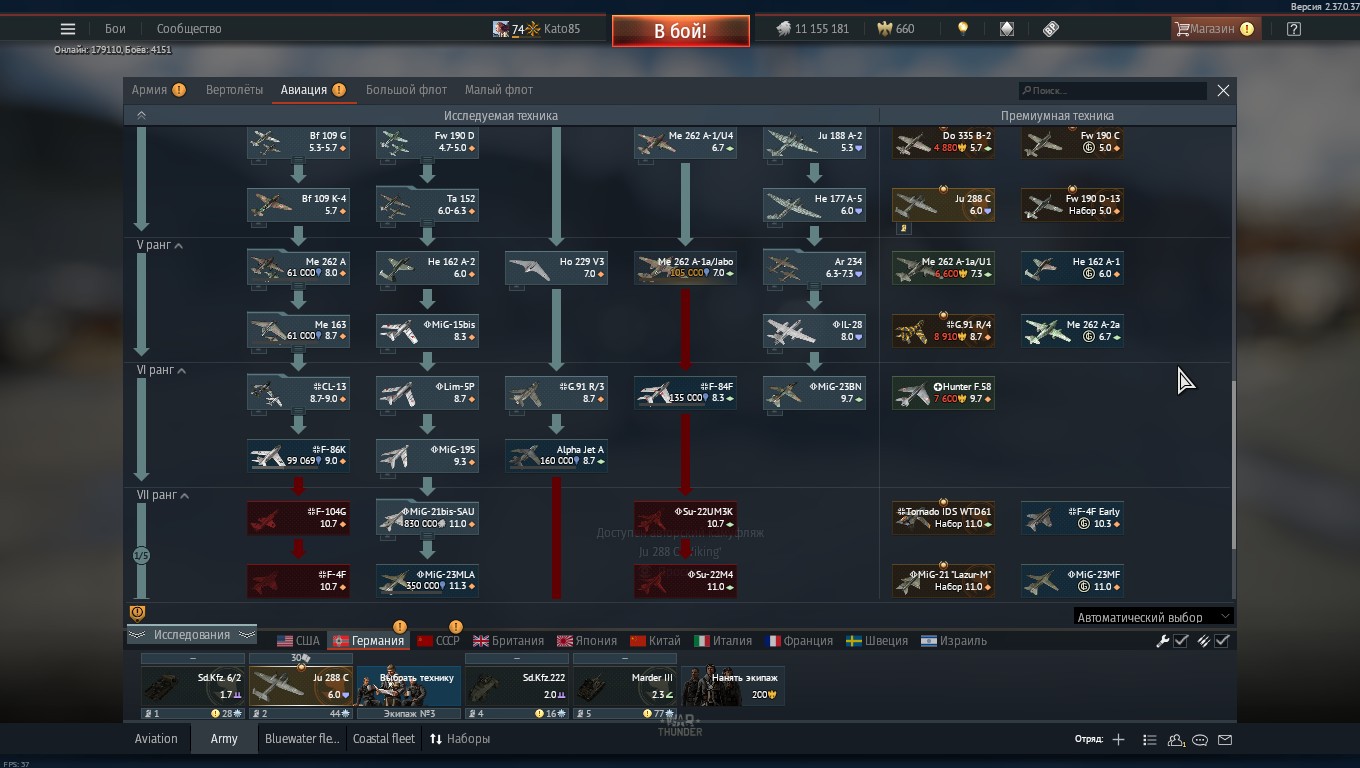Start a match with В бой! button
Image resolution: width=1360 pixels, height=768 pixels.
(x=681, y=31)
